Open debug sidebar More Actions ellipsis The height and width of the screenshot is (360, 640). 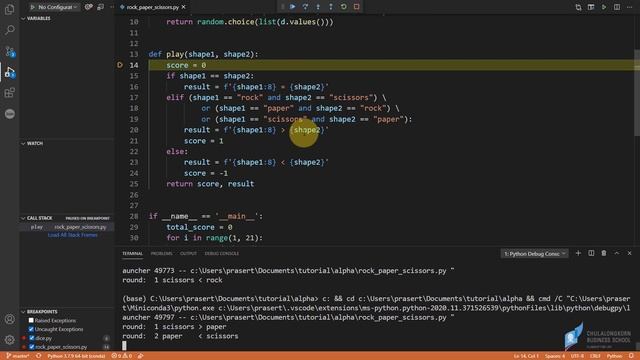tap(112, 7)
